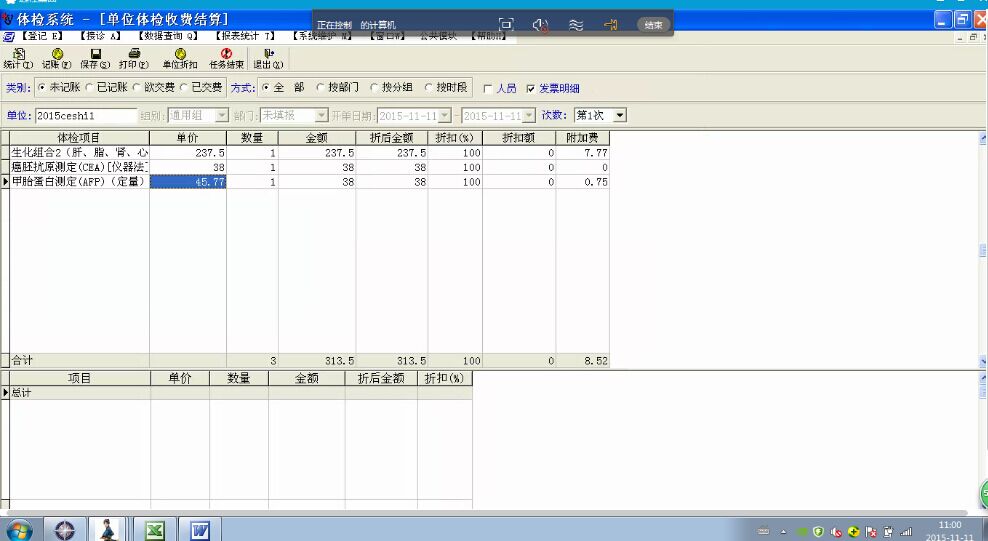This screenshot has height=541, width=988.
Task: Click the 记账 toolbar icon
Action: coord(57,59)
